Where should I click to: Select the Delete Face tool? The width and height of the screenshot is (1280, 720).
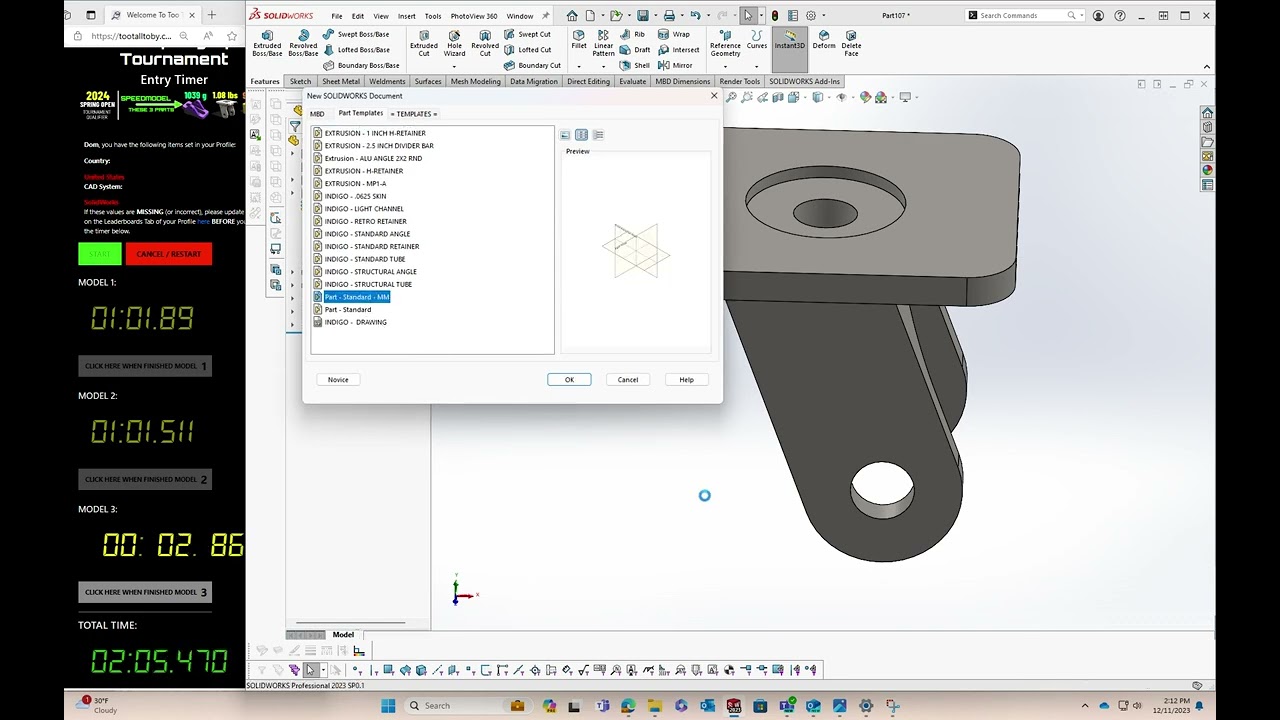(x=852, y=42)
